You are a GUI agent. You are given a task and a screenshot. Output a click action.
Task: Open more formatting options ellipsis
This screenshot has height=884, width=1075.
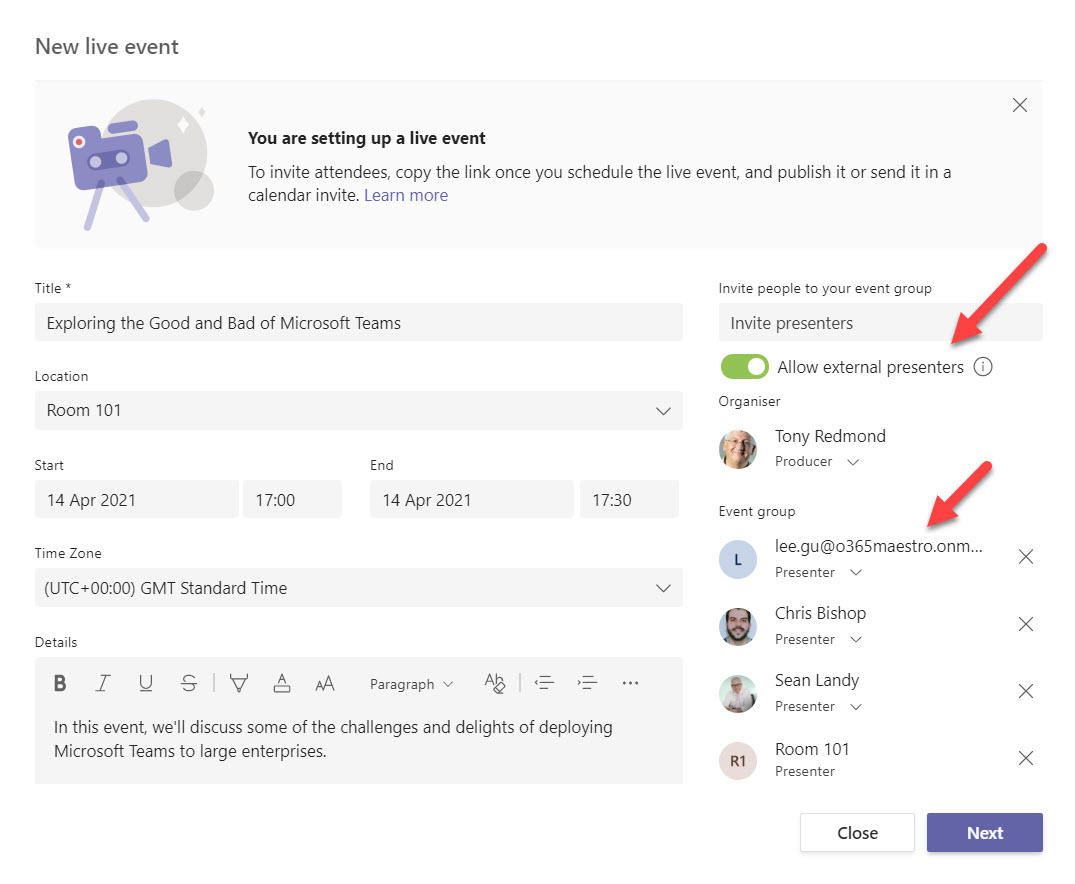tap(630, 683)
